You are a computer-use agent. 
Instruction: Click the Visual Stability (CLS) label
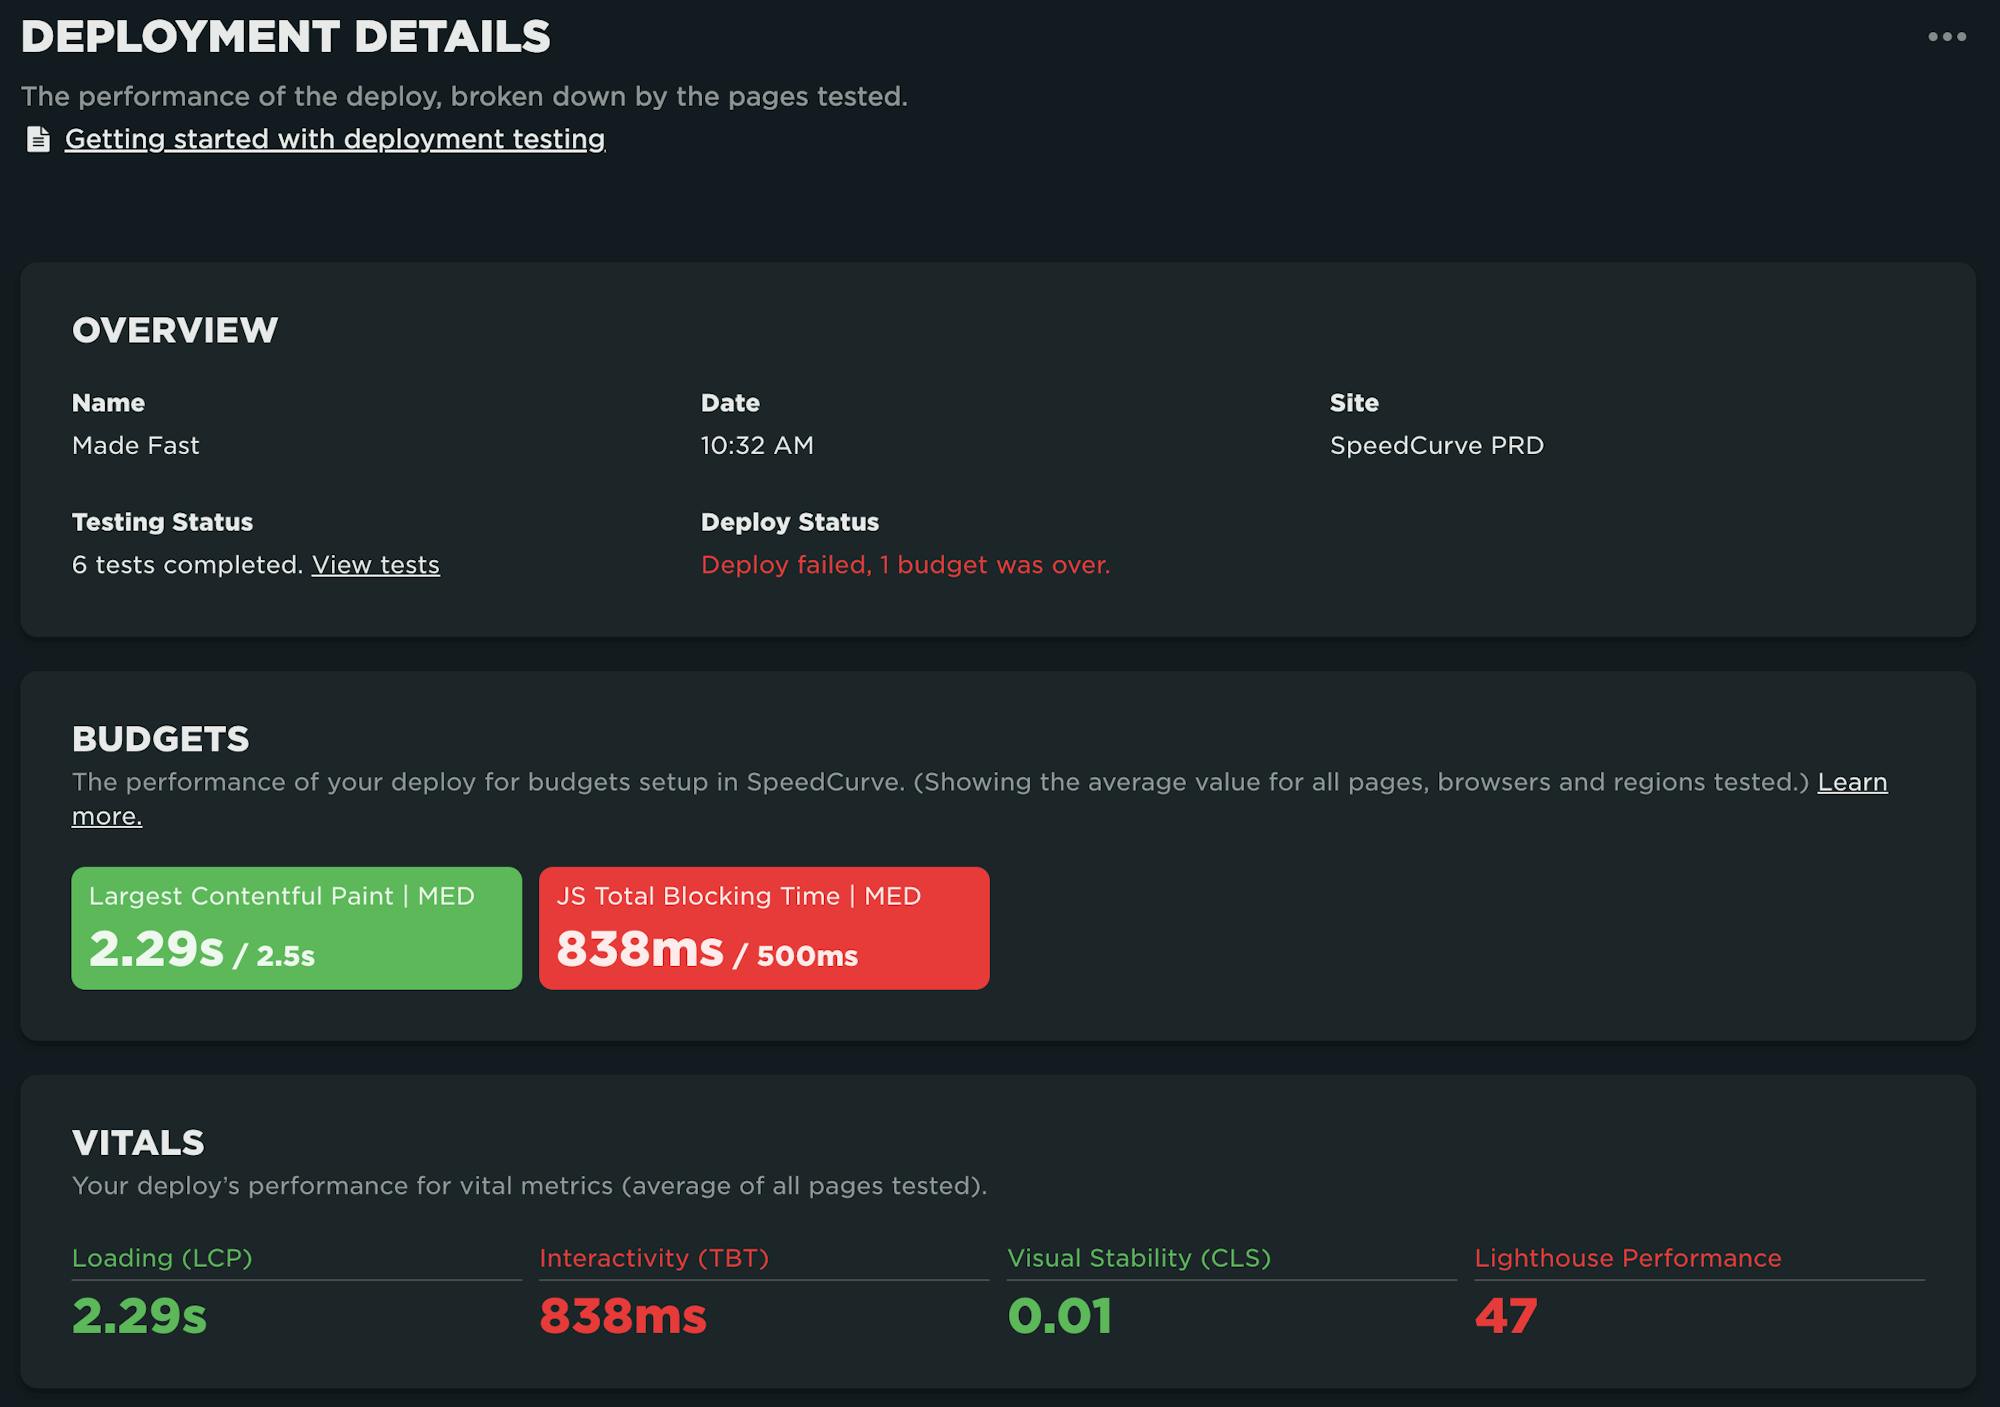(1138, 1258)
